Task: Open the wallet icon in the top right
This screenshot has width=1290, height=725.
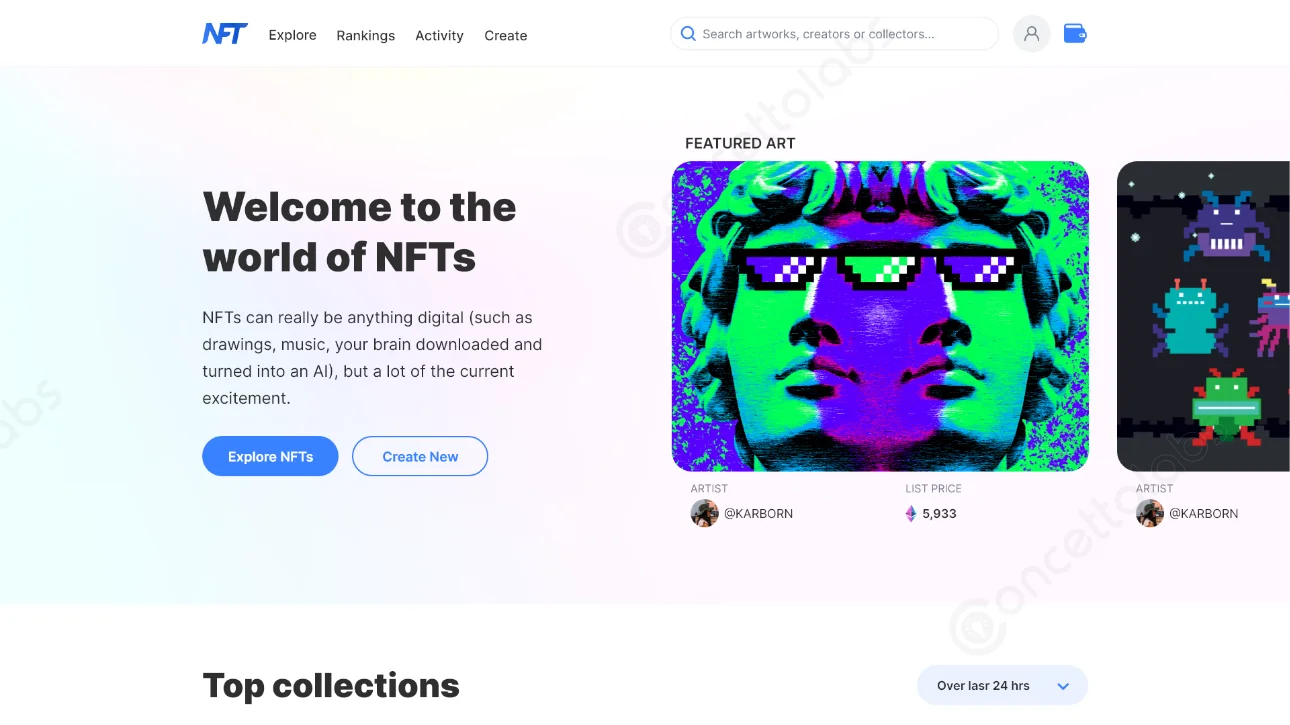Action: point(1074,33)
